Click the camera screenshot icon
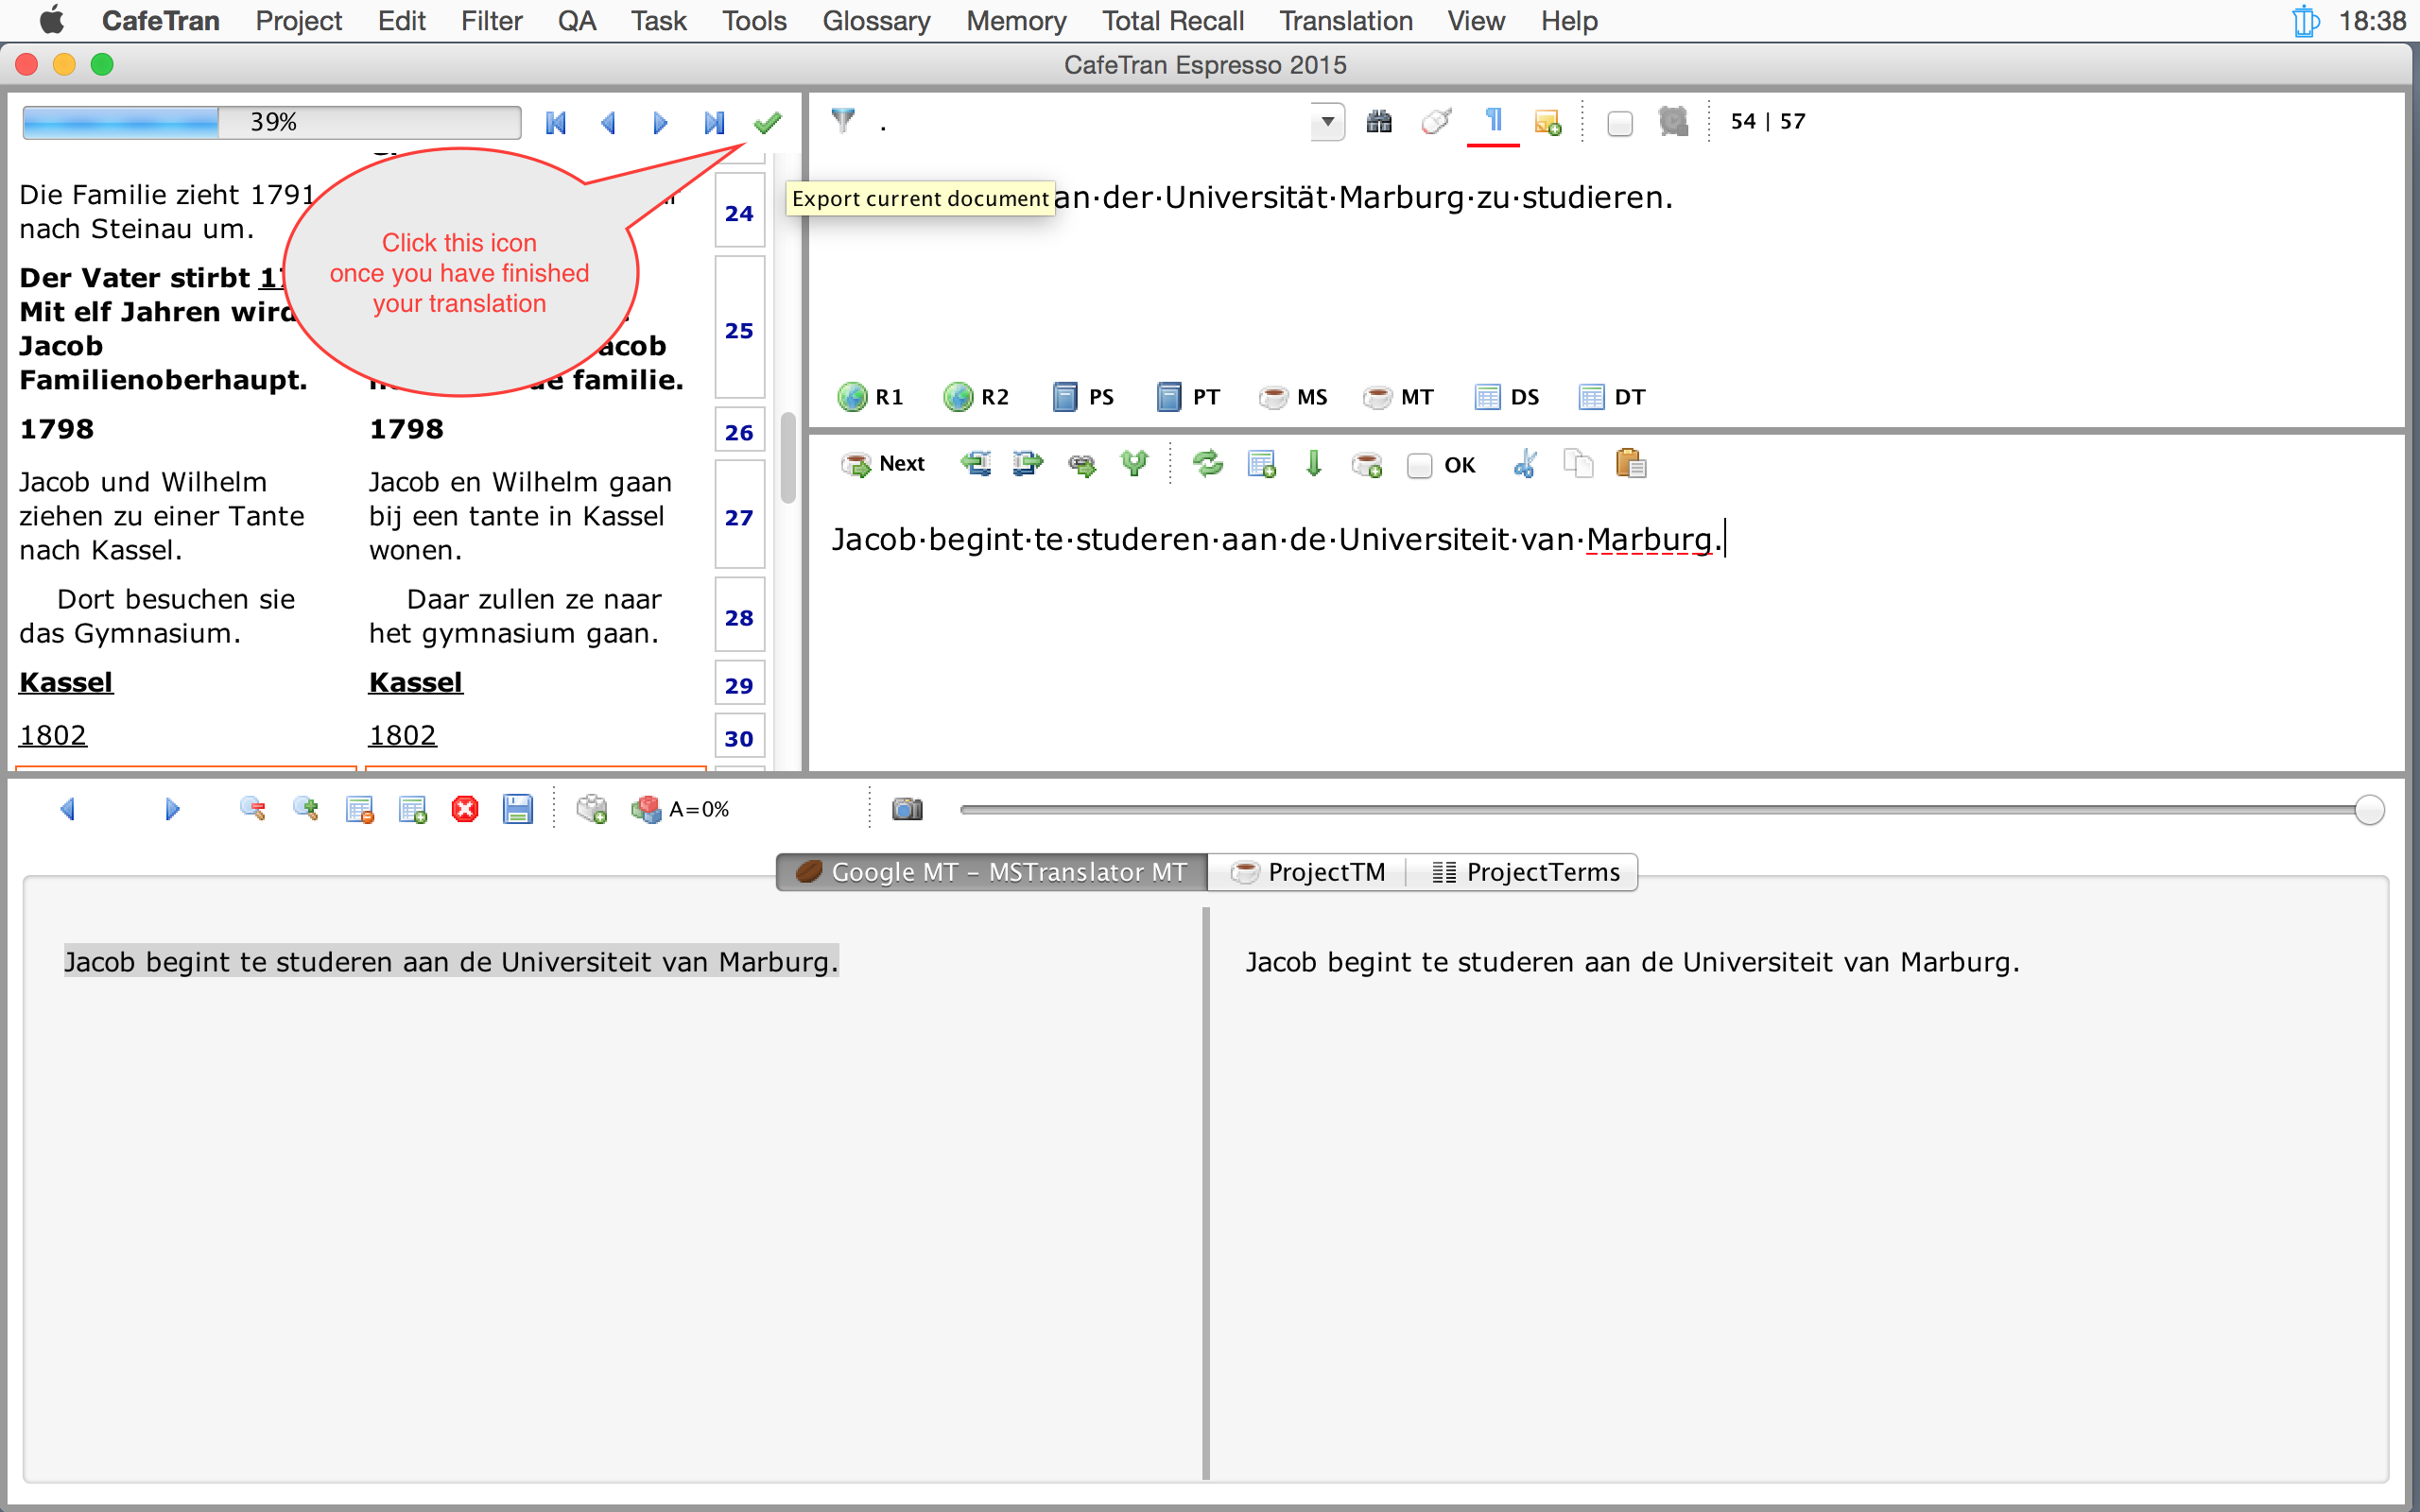Viewport: 2420px width, 1512px height. [907, 809]
